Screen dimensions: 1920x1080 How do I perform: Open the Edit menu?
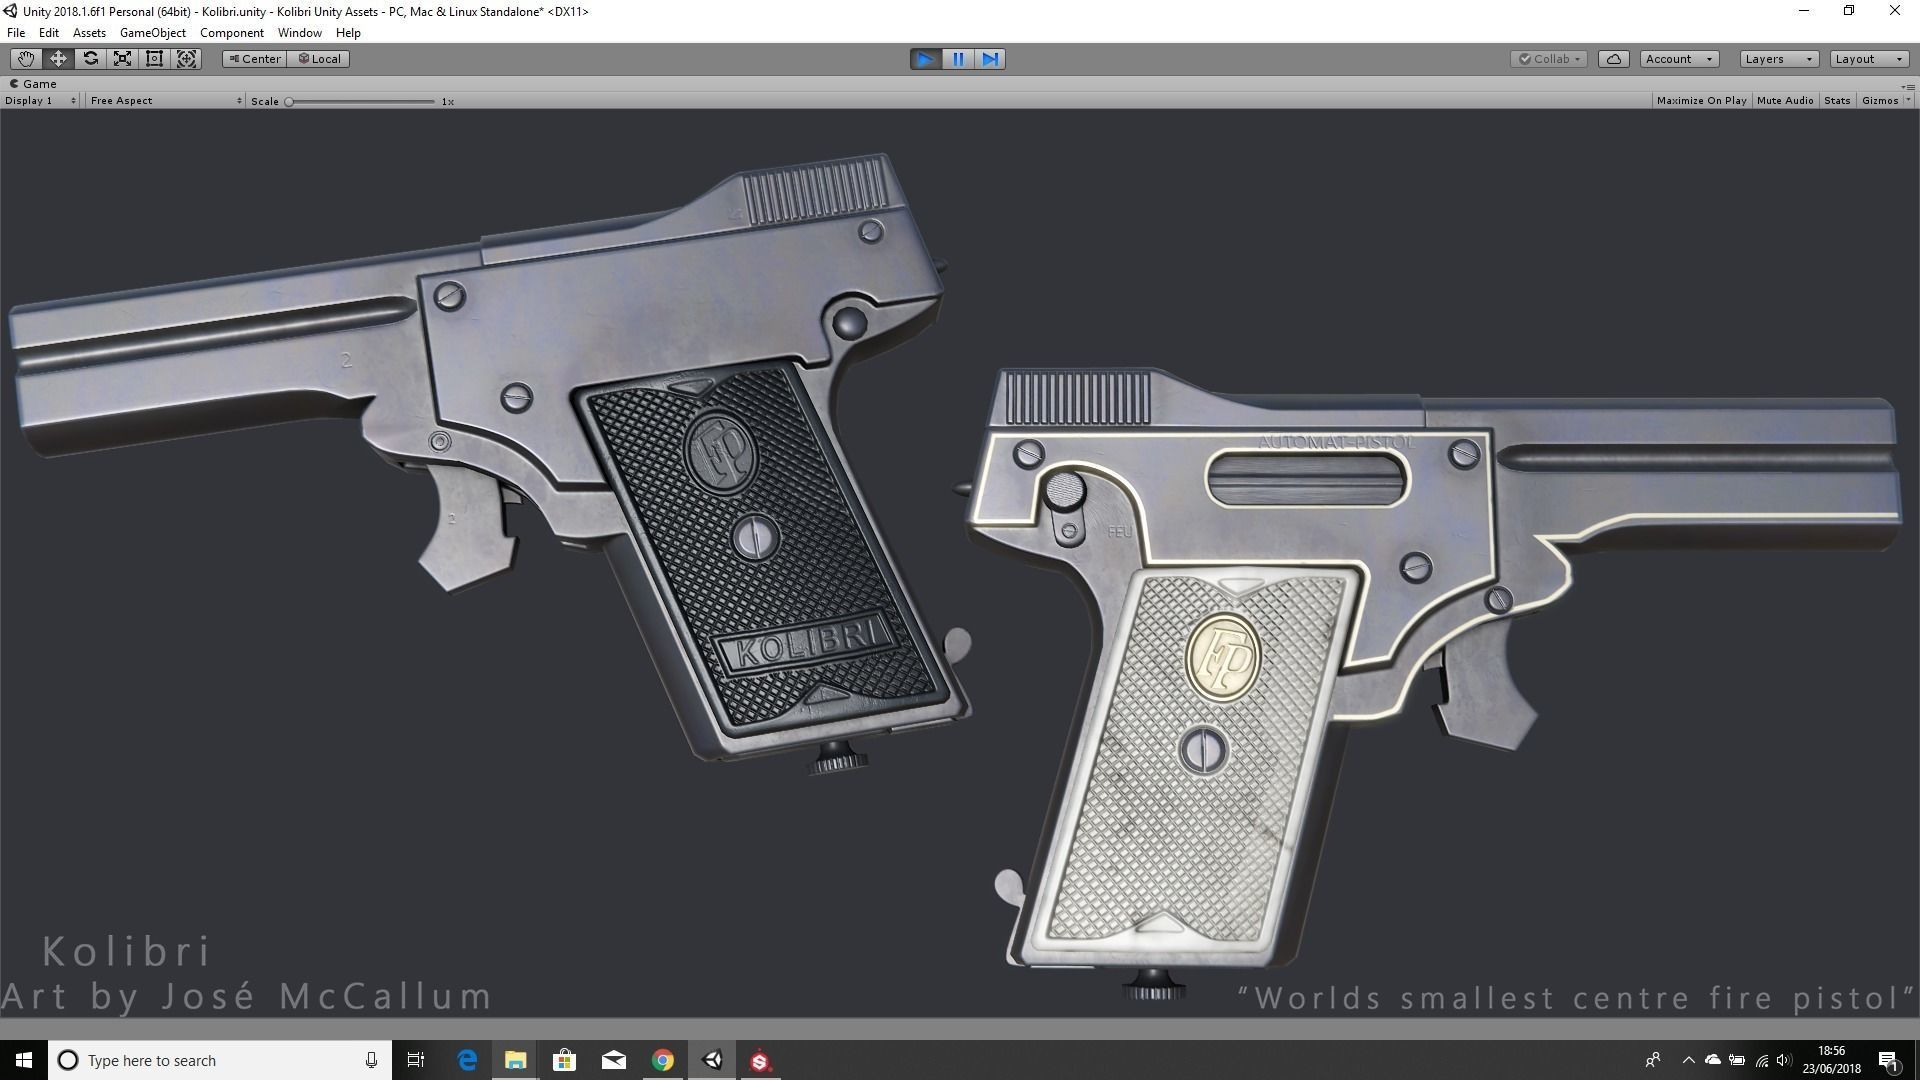pos(48,33)
